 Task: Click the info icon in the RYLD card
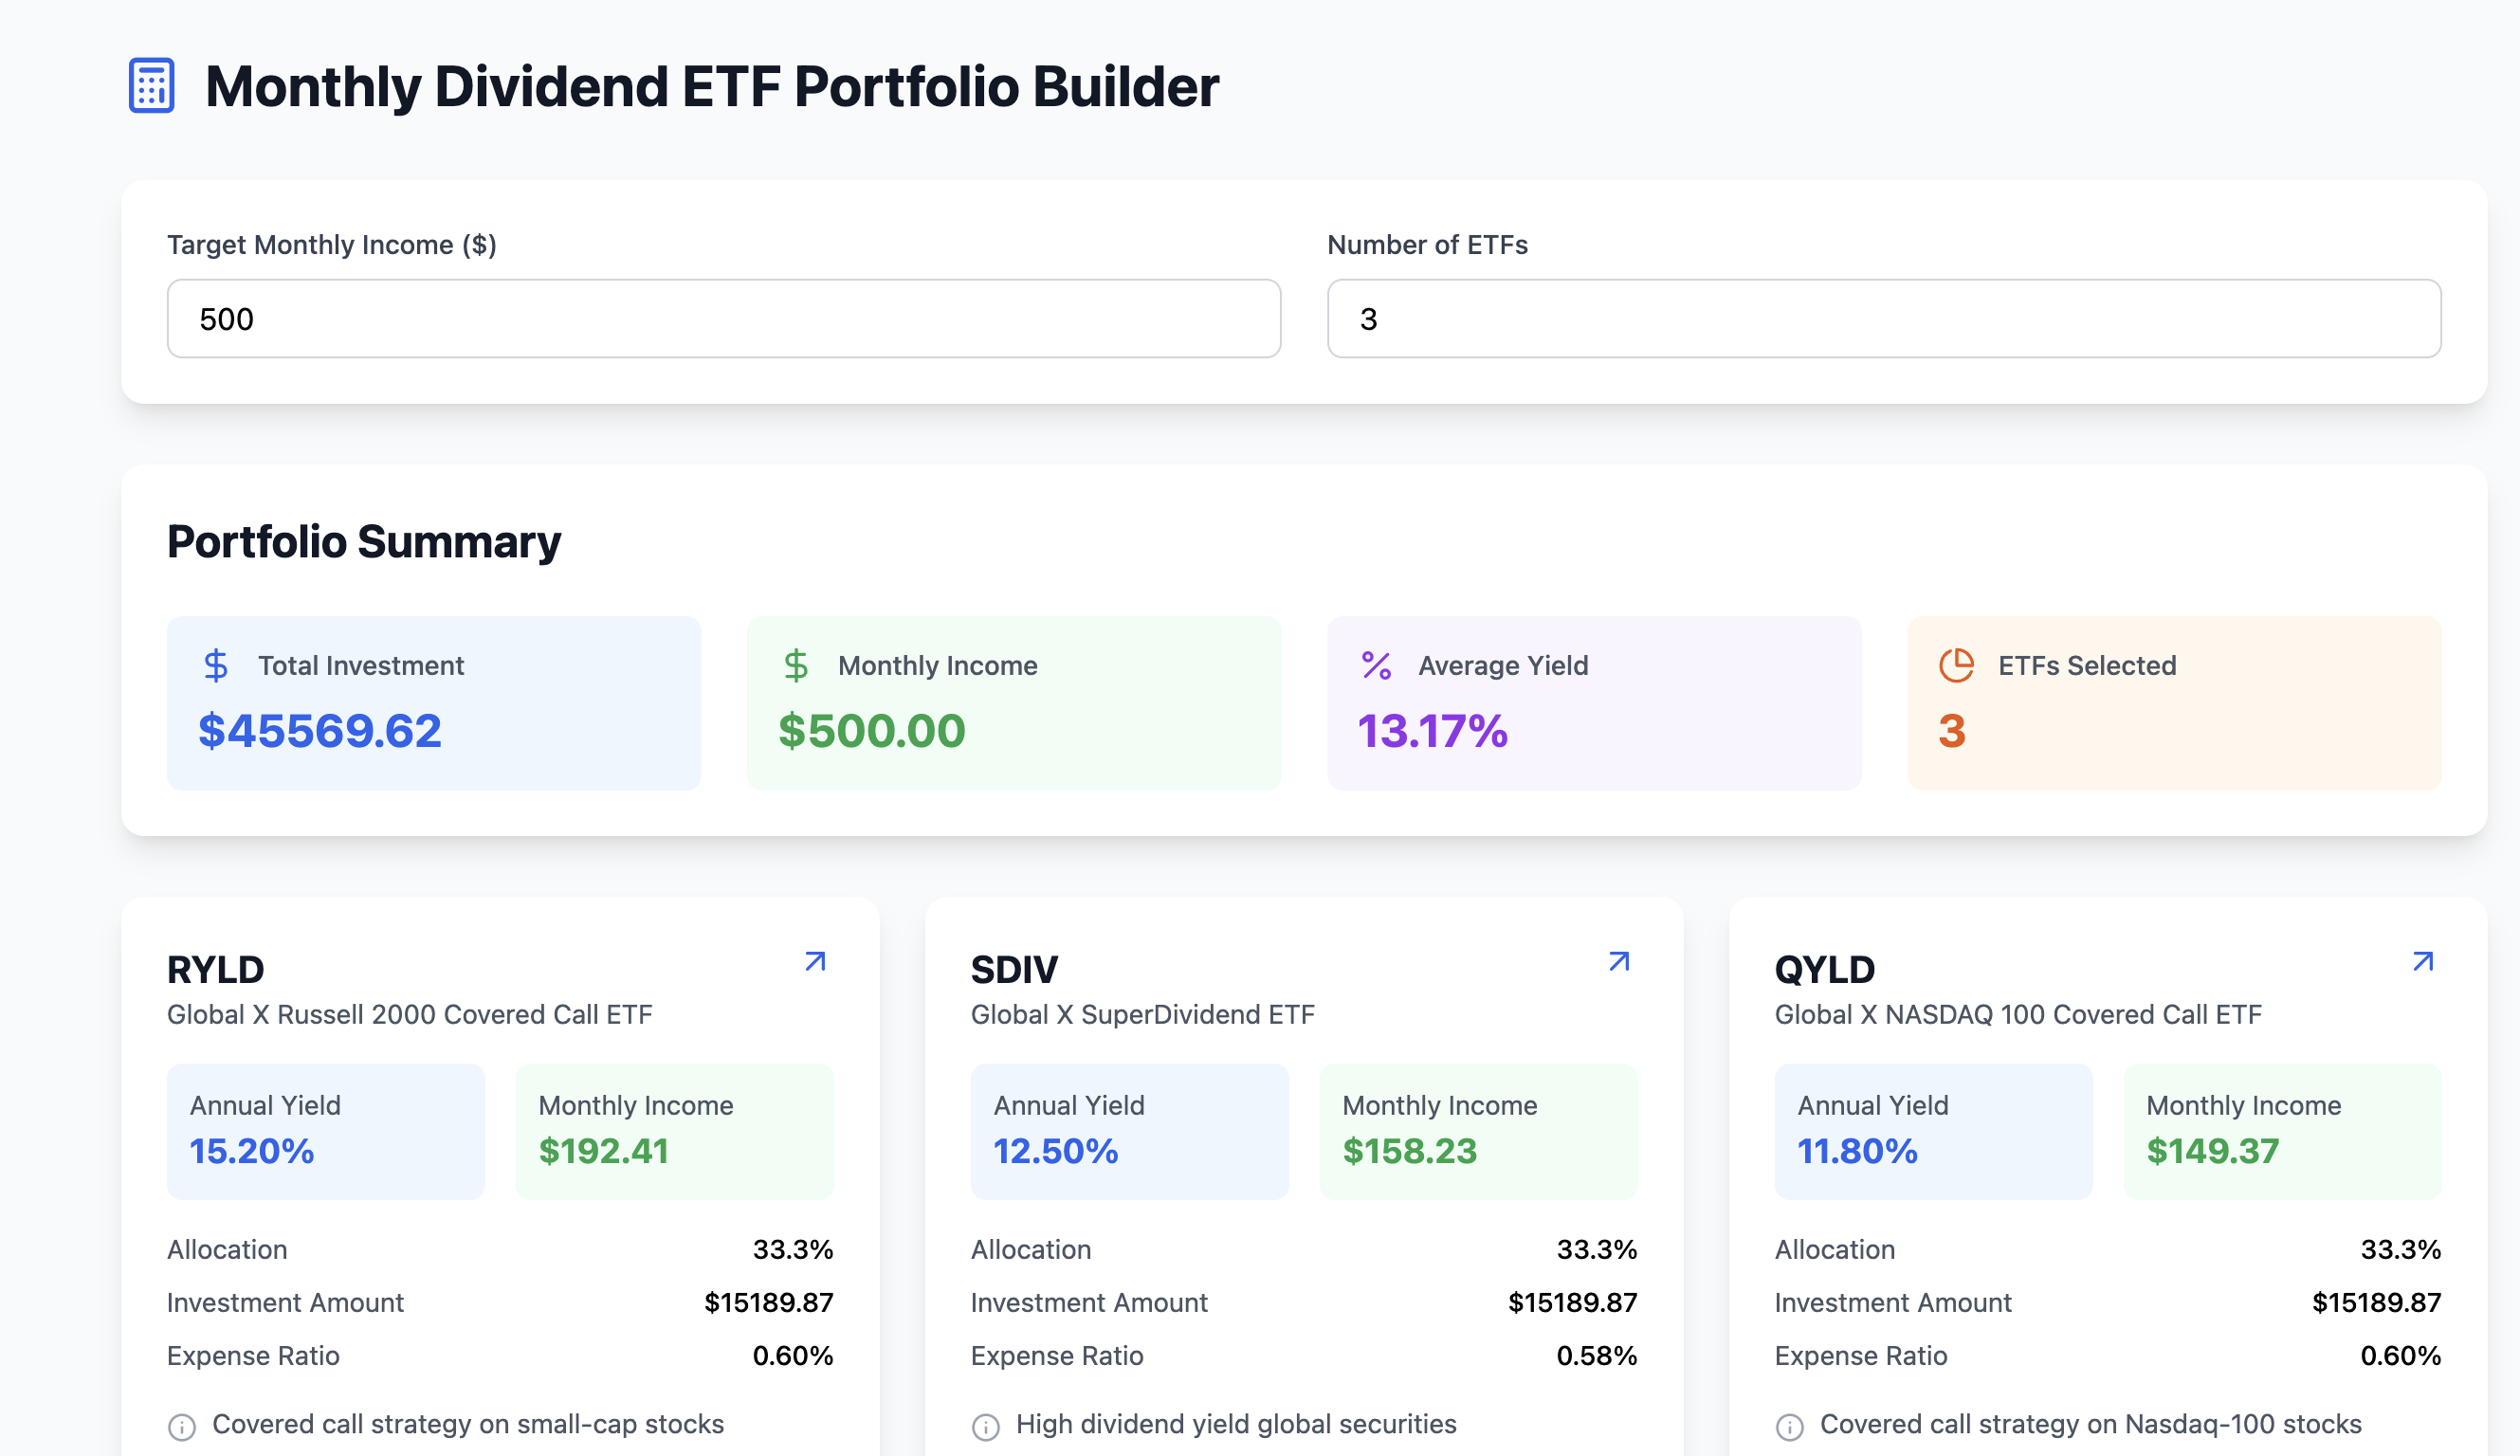pos(182,1427)
